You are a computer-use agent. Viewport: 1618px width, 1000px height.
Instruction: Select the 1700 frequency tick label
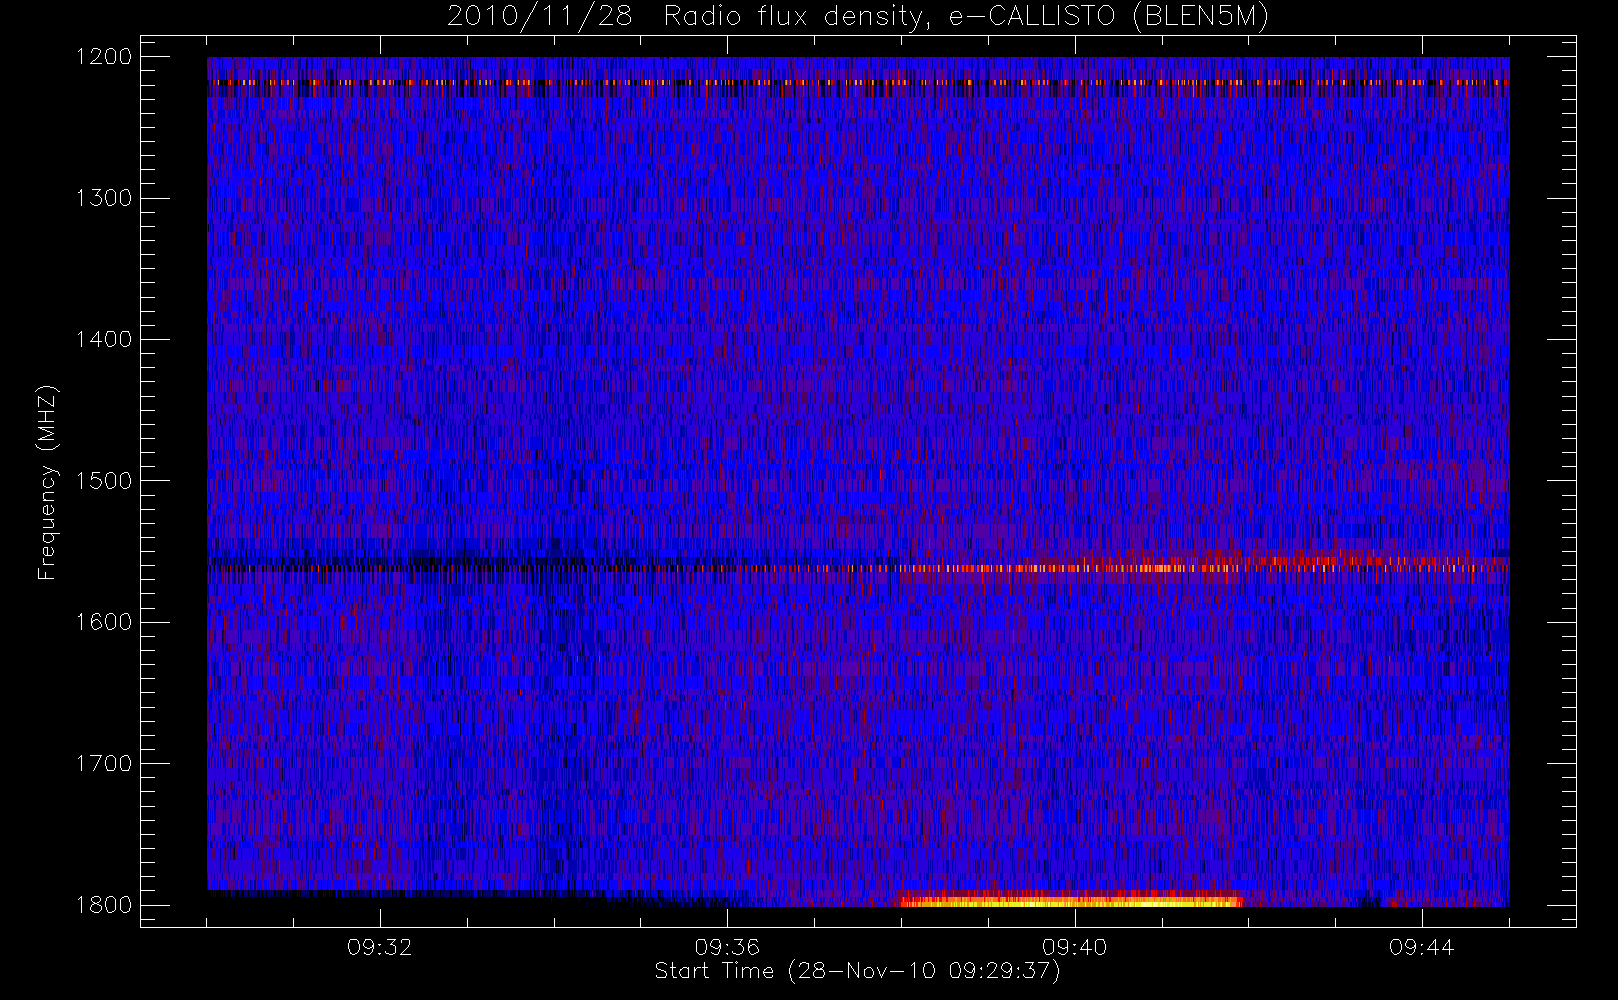pos(104,763)
